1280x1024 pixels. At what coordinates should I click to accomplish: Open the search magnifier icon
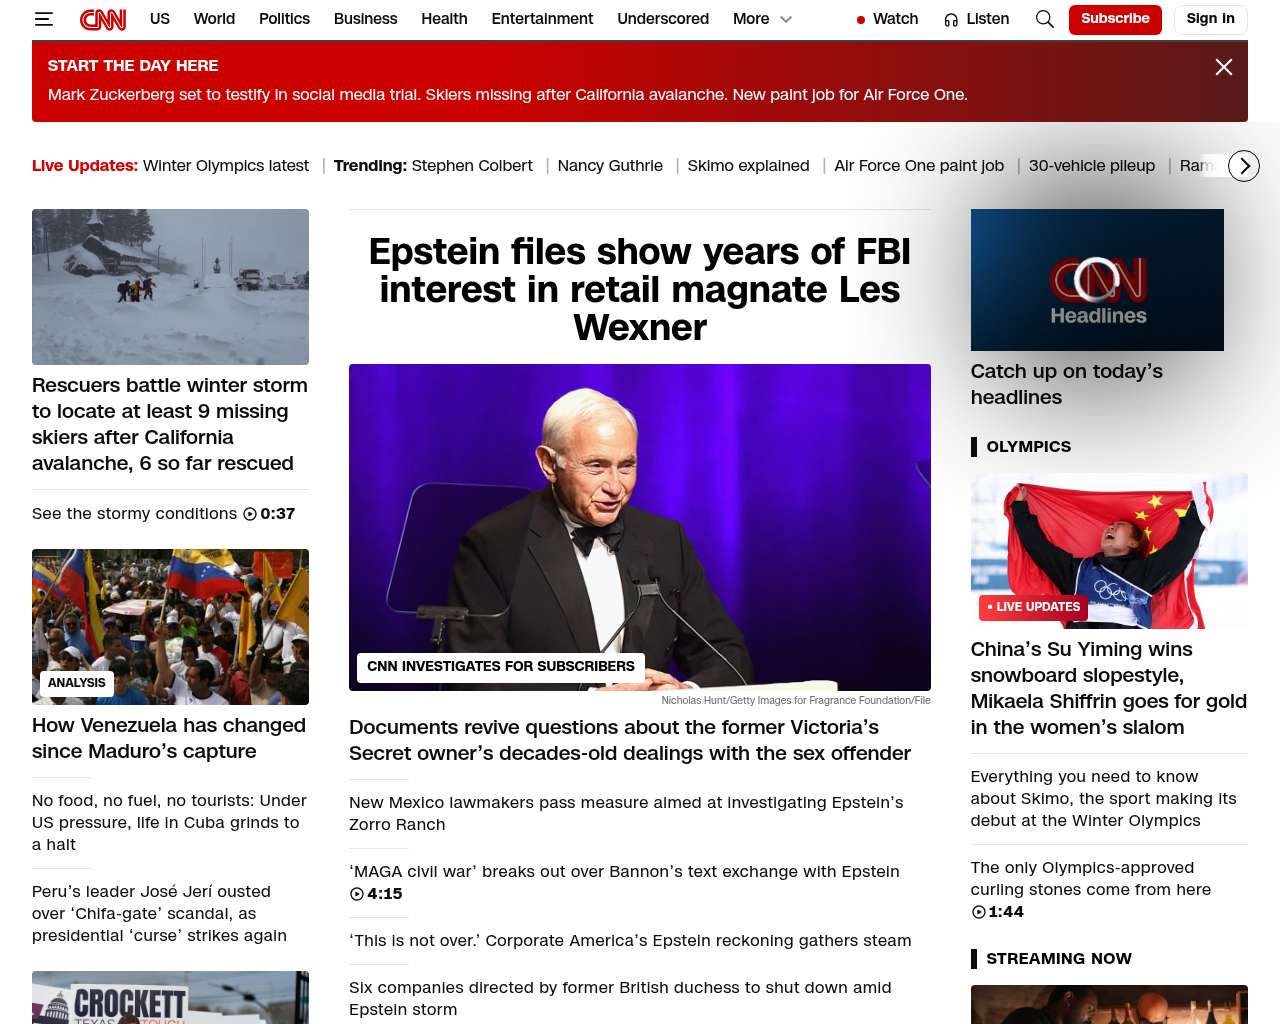pyautogui.click(x=1045, y=19)
